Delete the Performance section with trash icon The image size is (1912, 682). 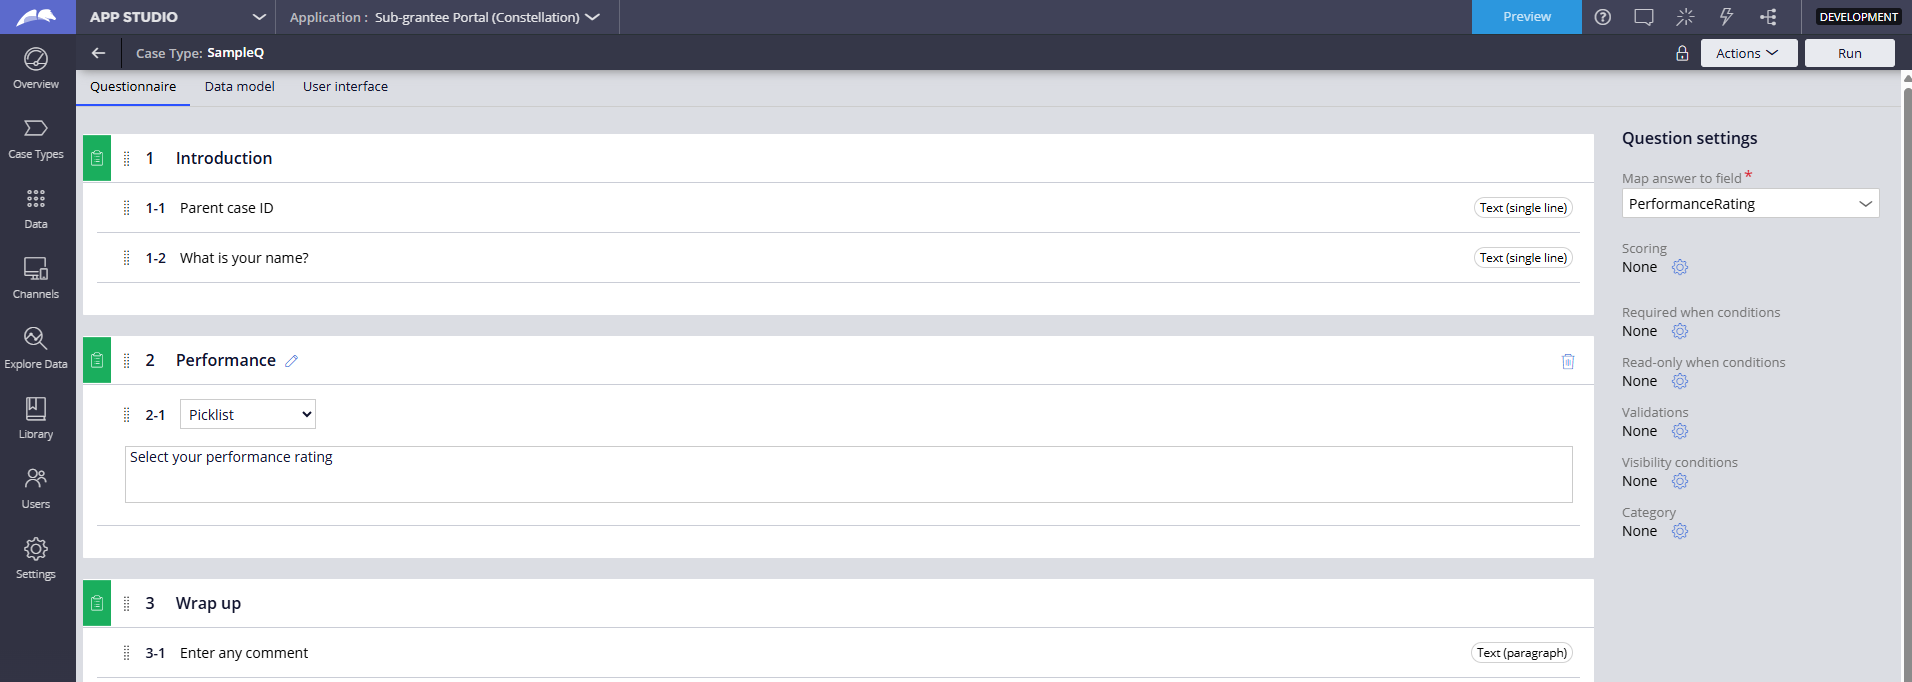coord(1568,361)
